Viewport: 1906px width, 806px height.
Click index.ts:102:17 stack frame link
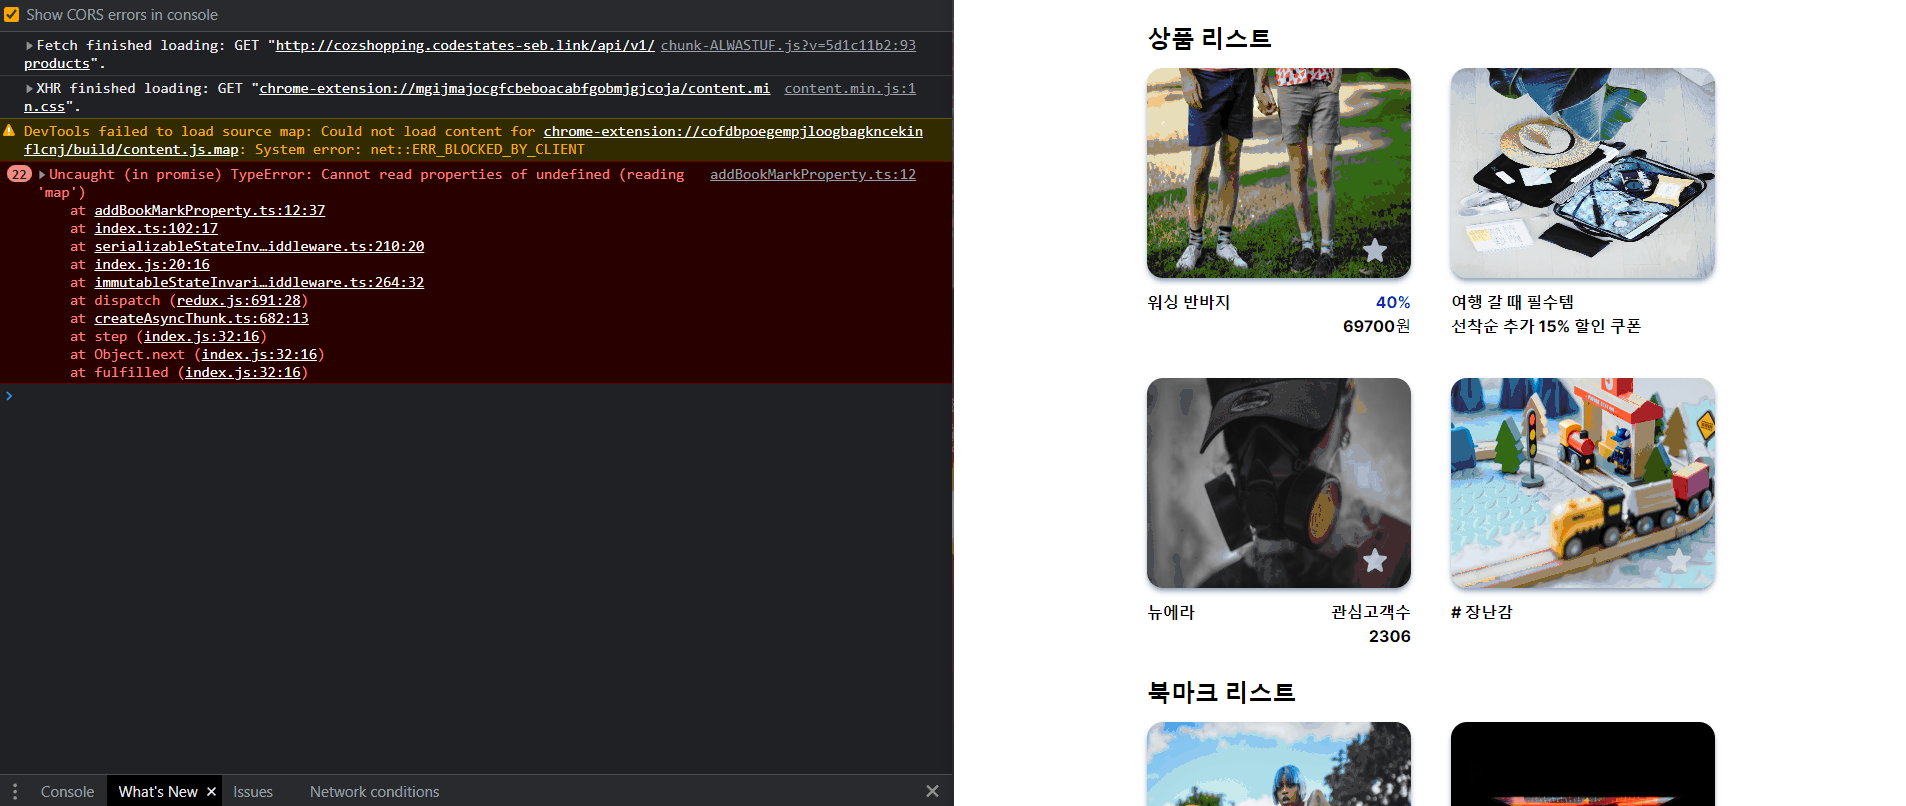pos(156,229)
